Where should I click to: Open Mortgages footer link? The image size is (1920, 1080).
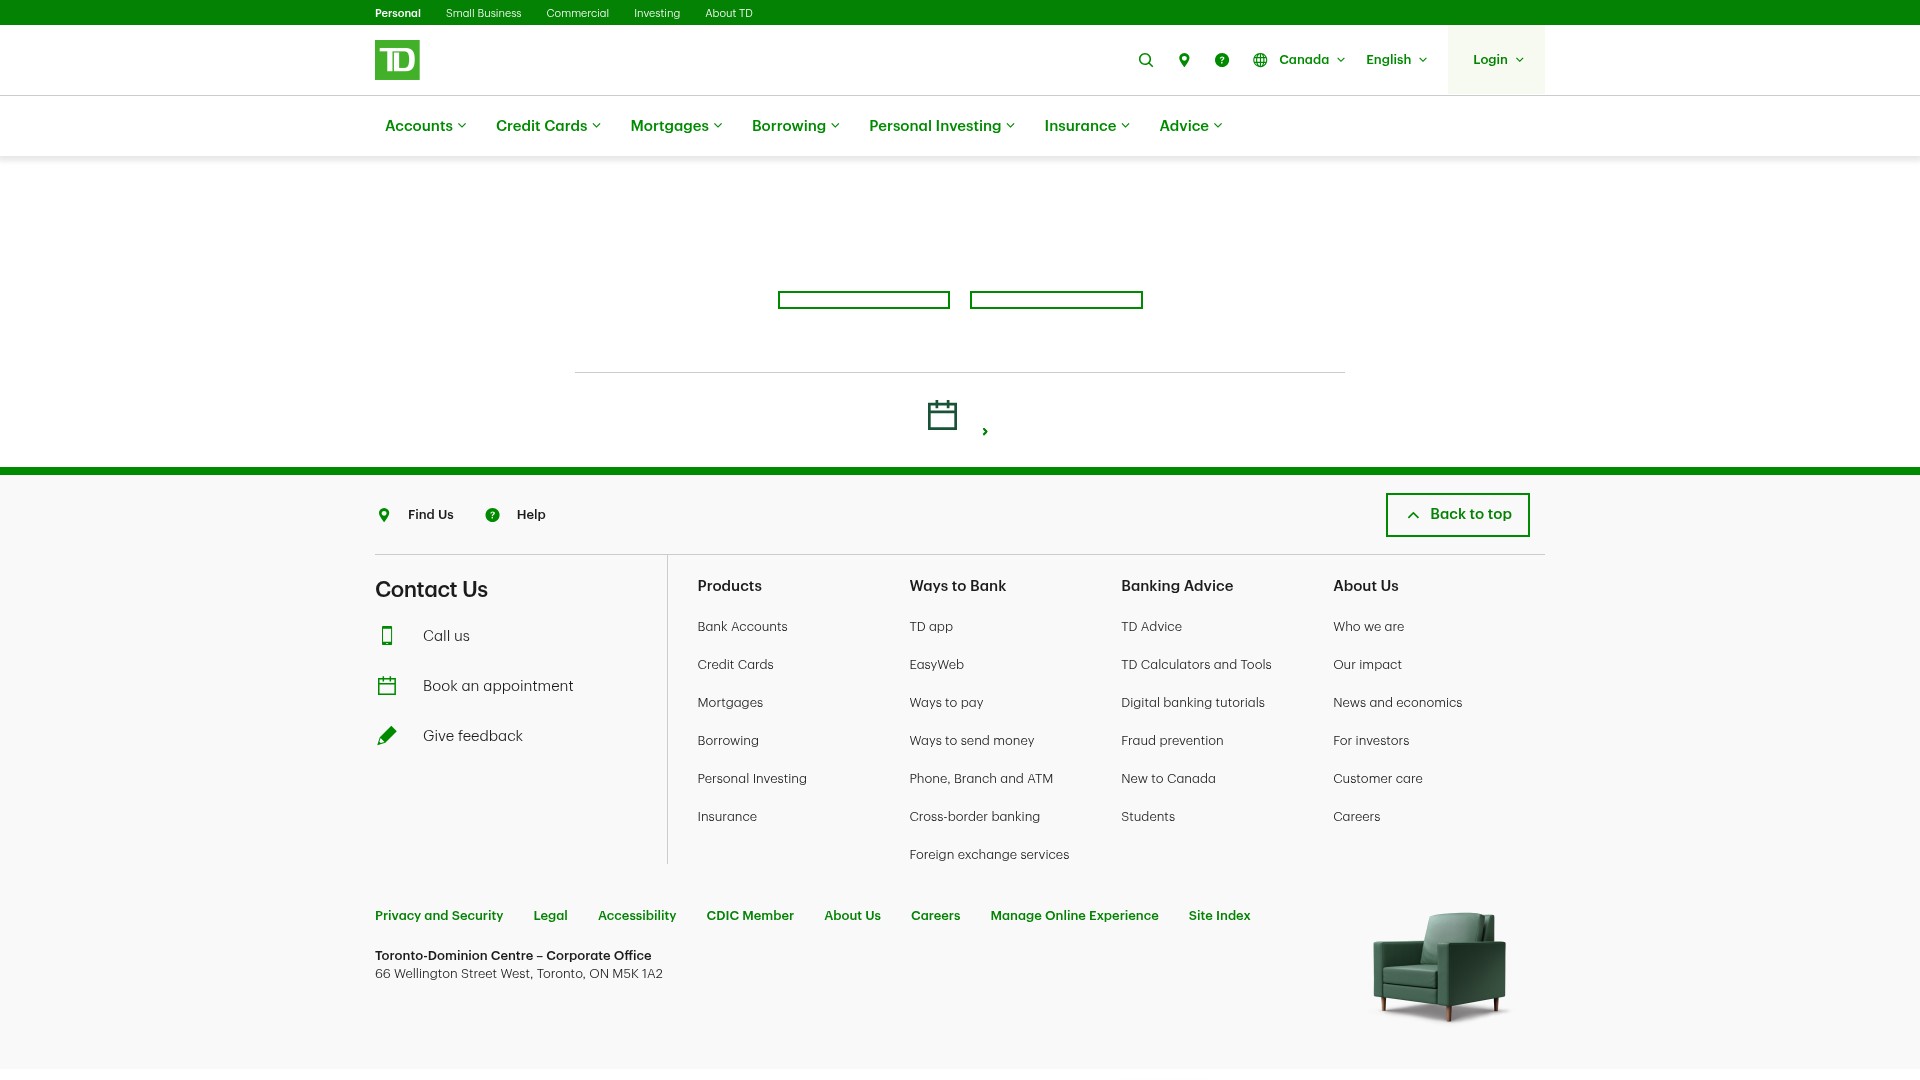coord(730,703)
